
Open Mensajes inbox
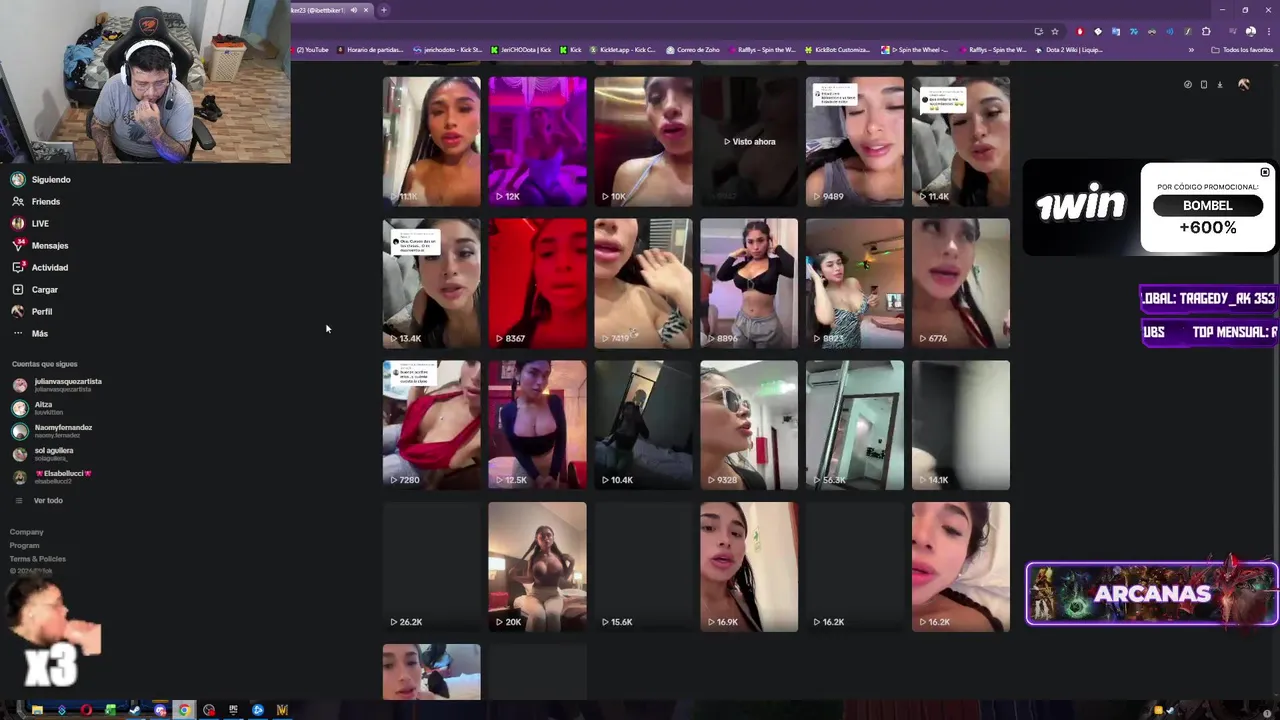(40, 246)
